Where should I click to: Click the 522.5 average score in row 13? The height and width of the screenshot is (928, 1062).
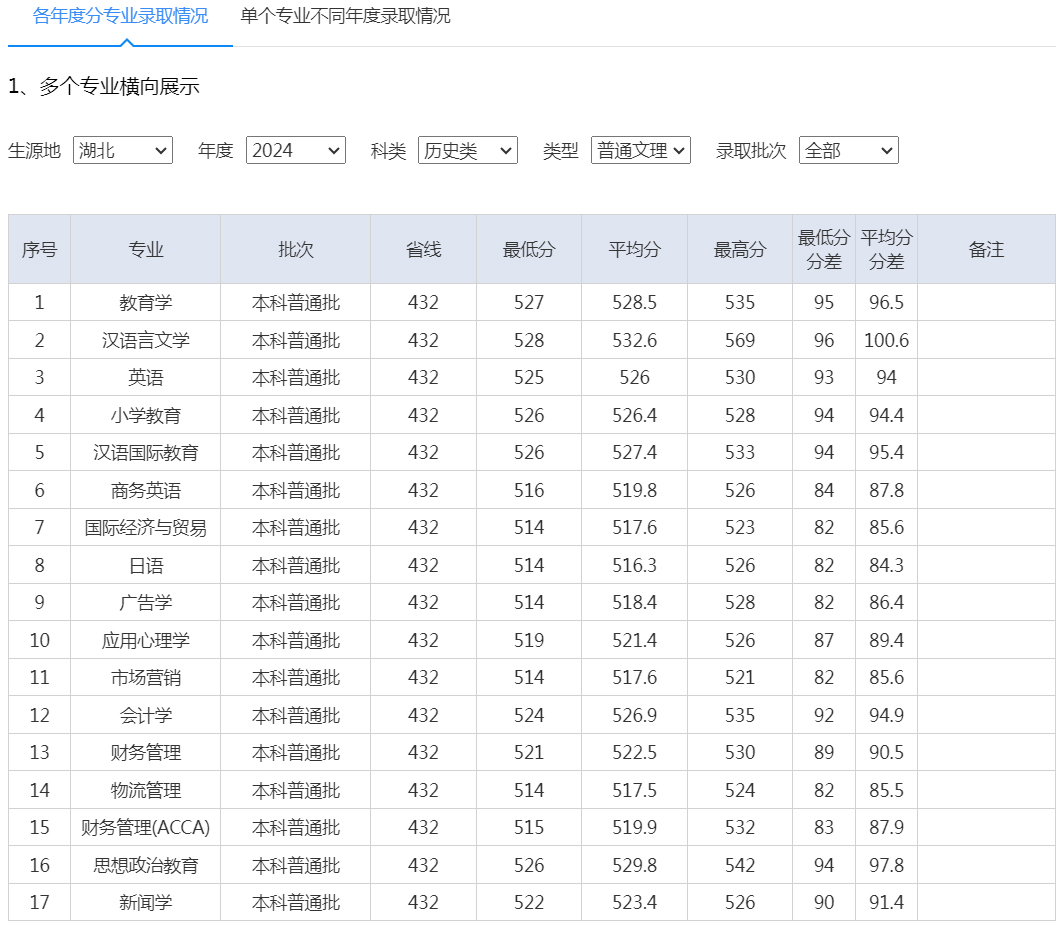coord(635,753)
